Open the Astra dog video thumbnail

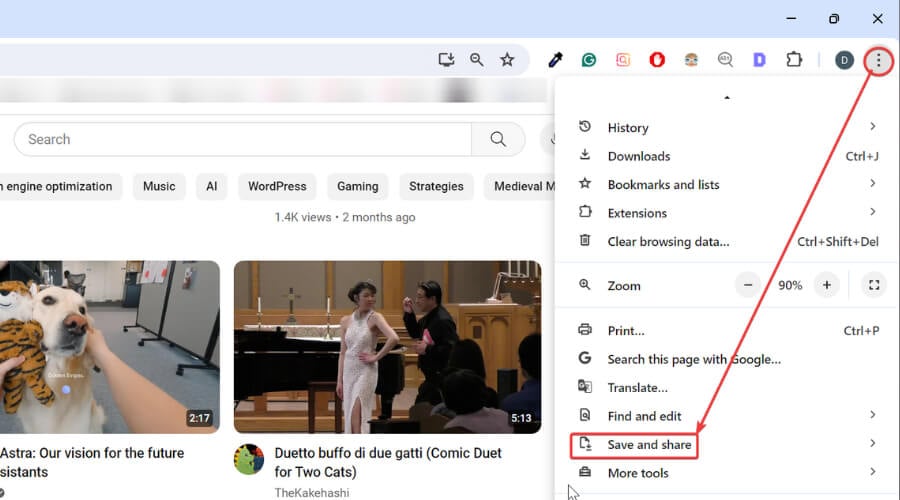pyautogui.click(x=110, y=347)
